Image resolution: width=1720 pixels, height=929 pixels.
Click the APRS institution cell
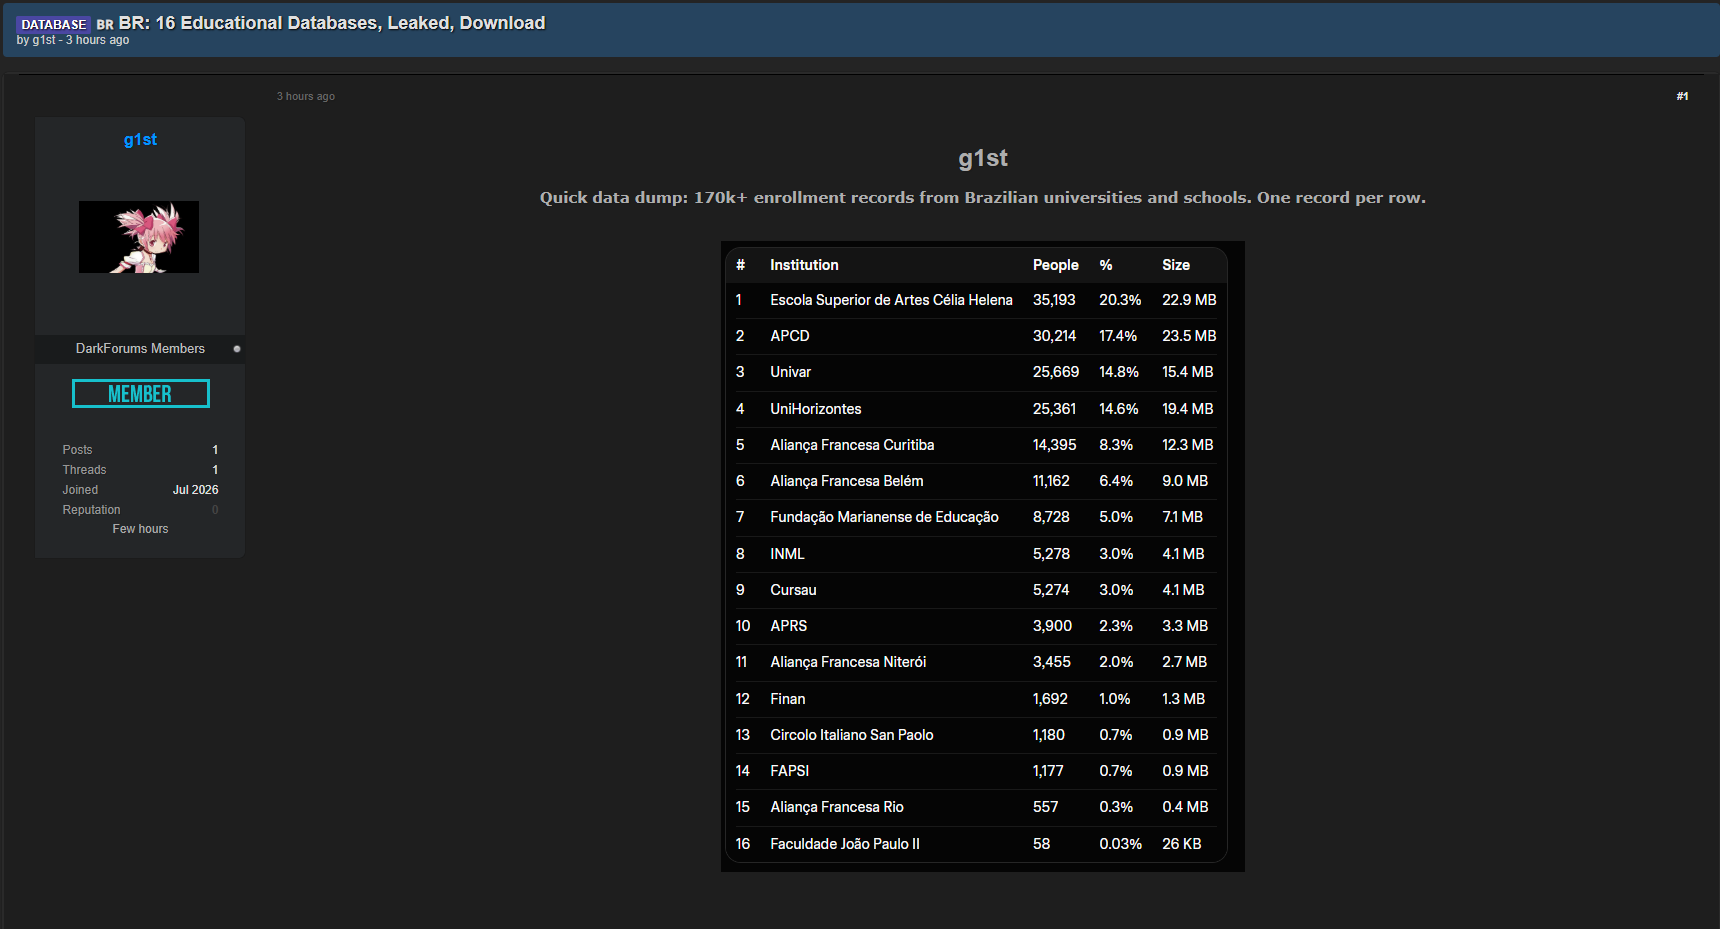tap(789, 626)
